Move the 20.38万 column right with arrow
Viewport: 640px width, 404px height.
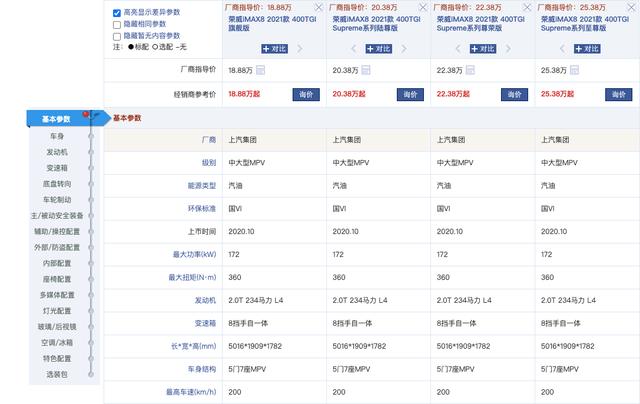pyautogui.click(x=404, y=49)
